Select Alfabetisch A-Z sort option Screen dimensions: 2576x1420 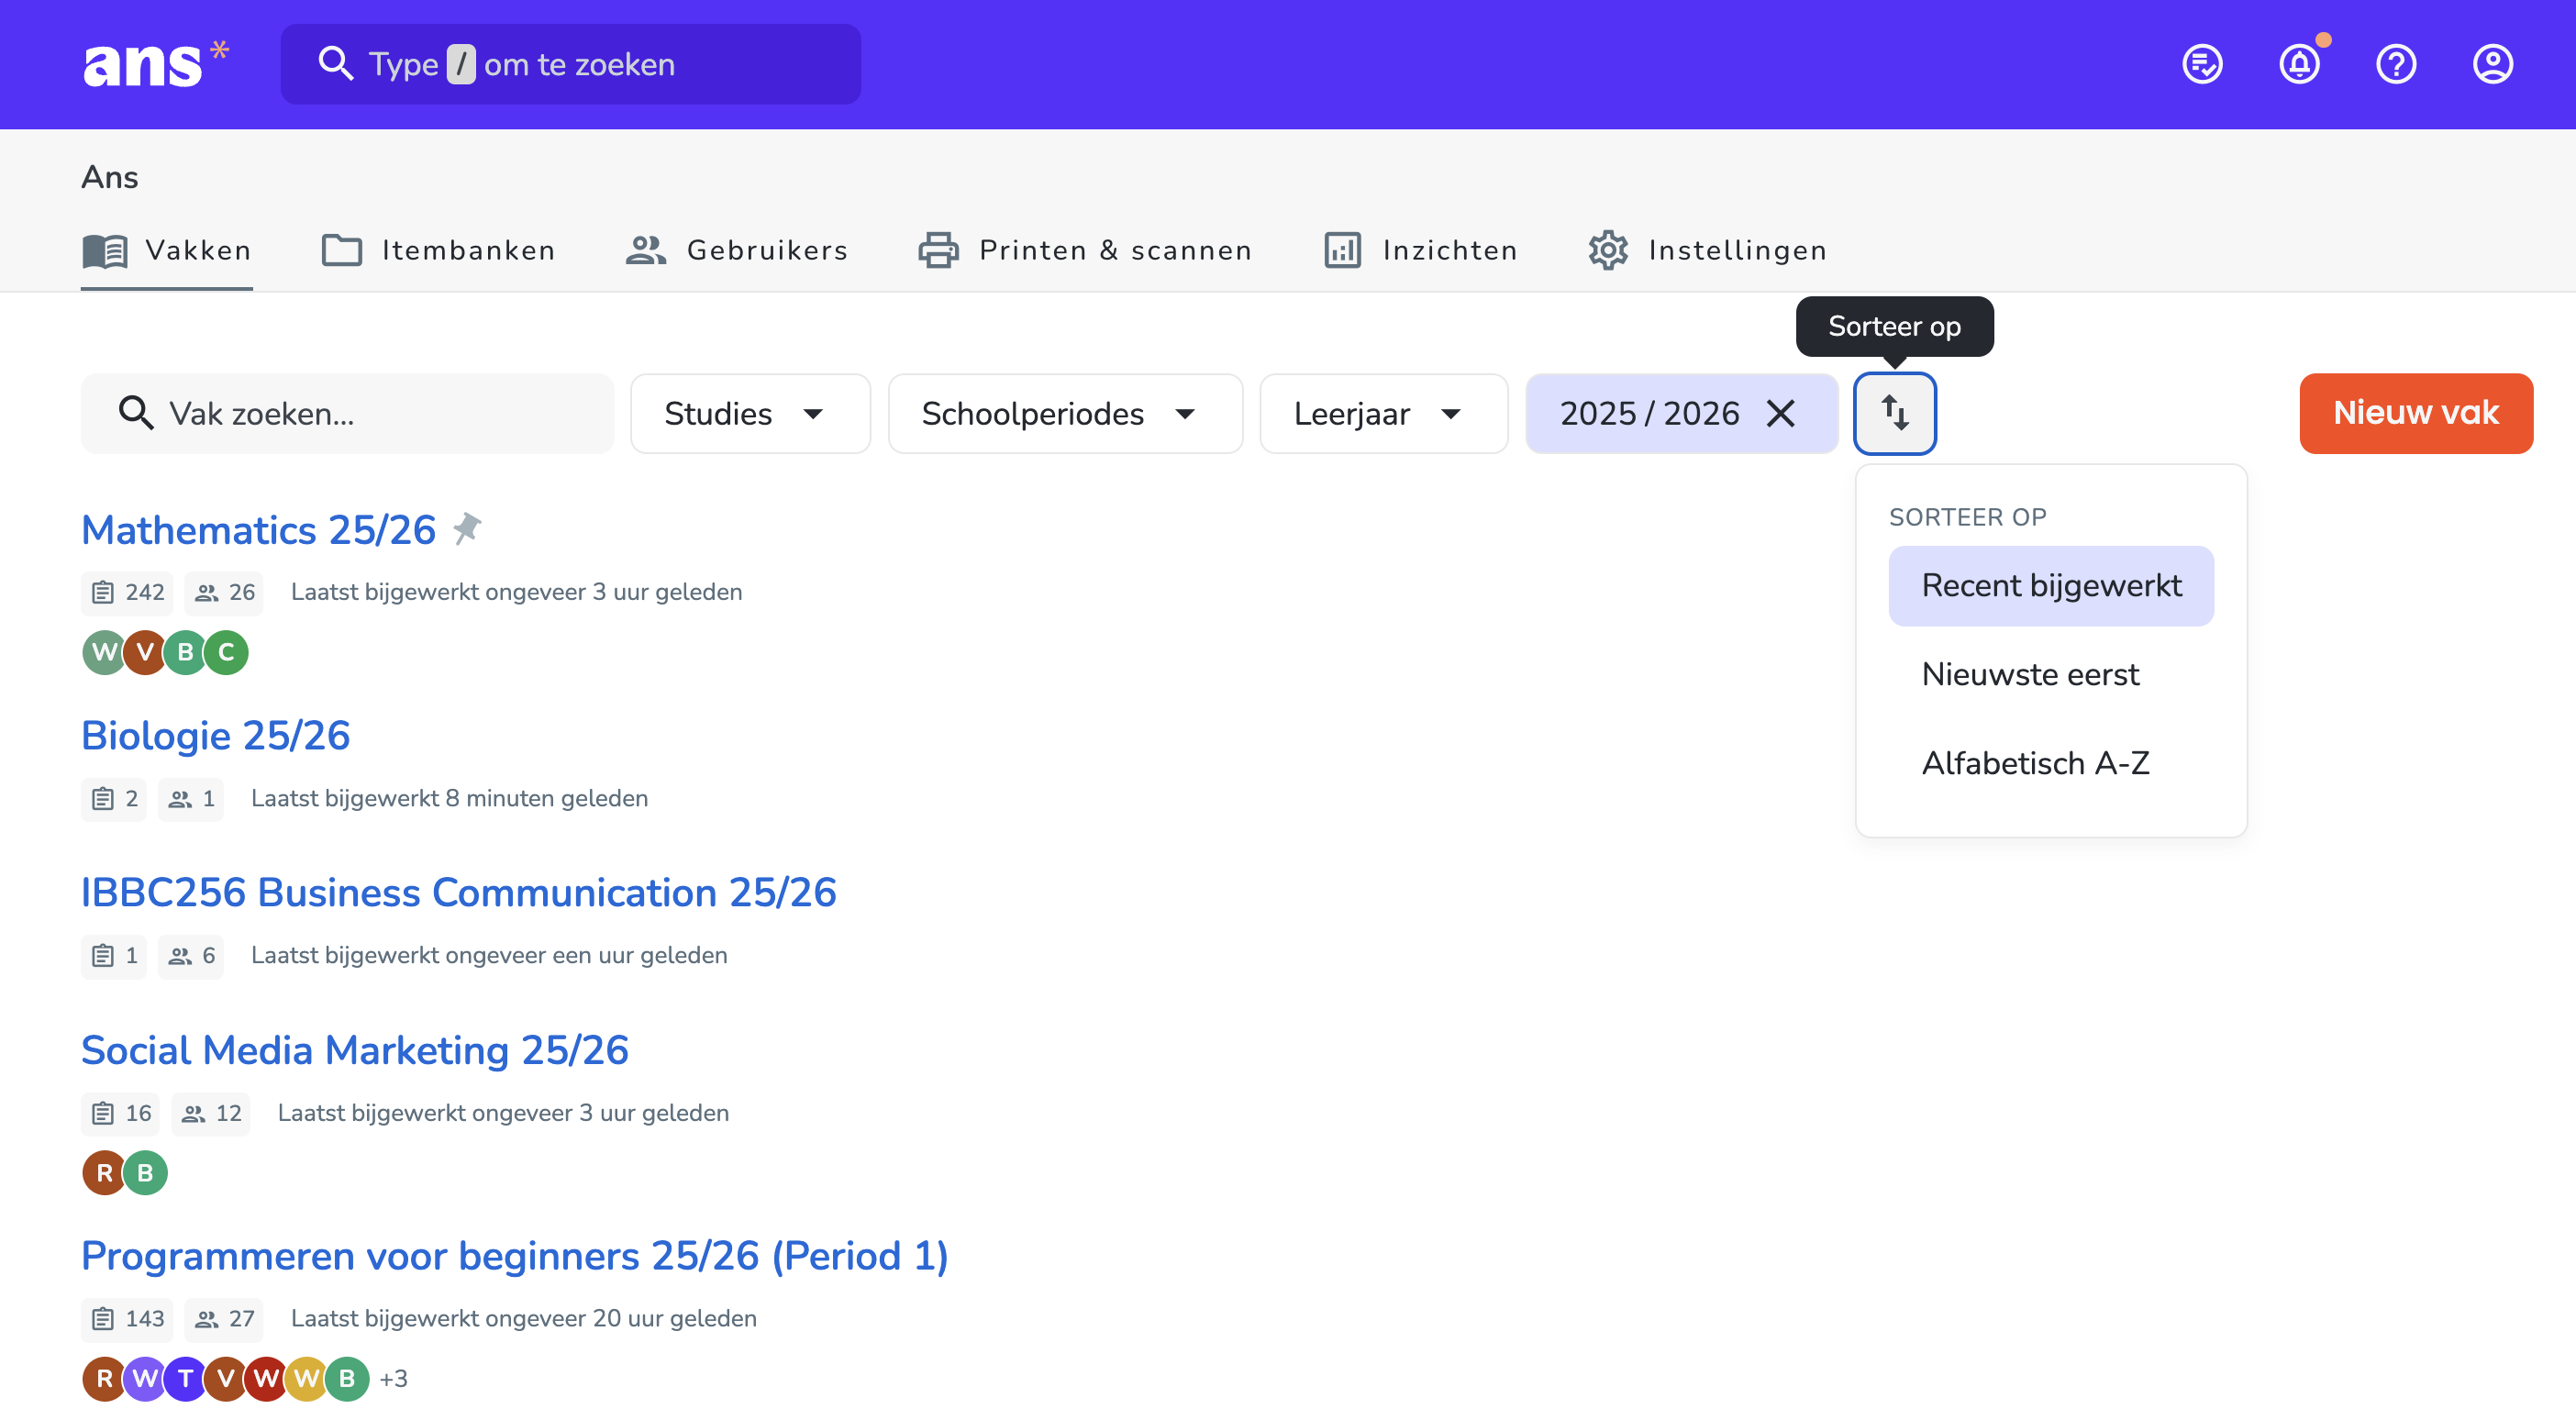pos(2050,764)
